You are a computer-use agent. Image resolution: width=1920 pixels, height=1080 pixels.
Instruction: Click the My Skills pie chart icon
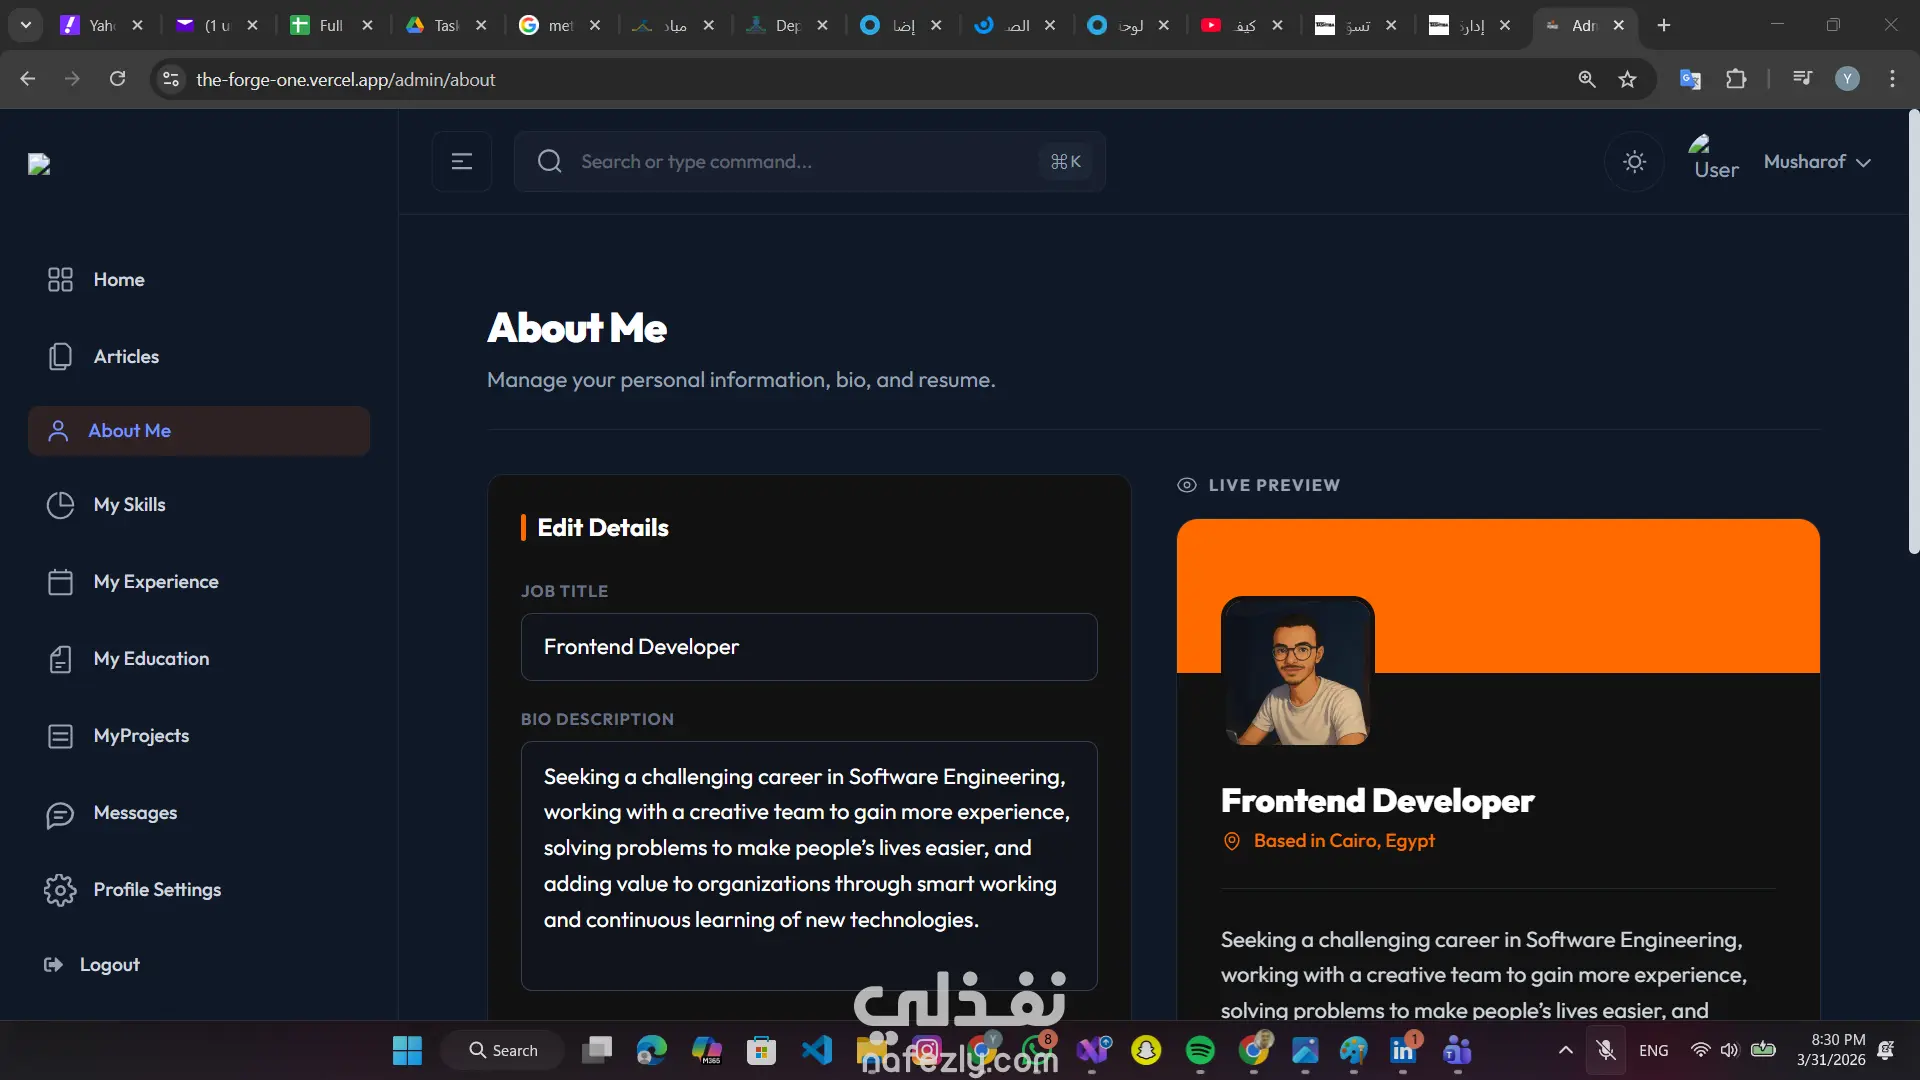[60, 505]
